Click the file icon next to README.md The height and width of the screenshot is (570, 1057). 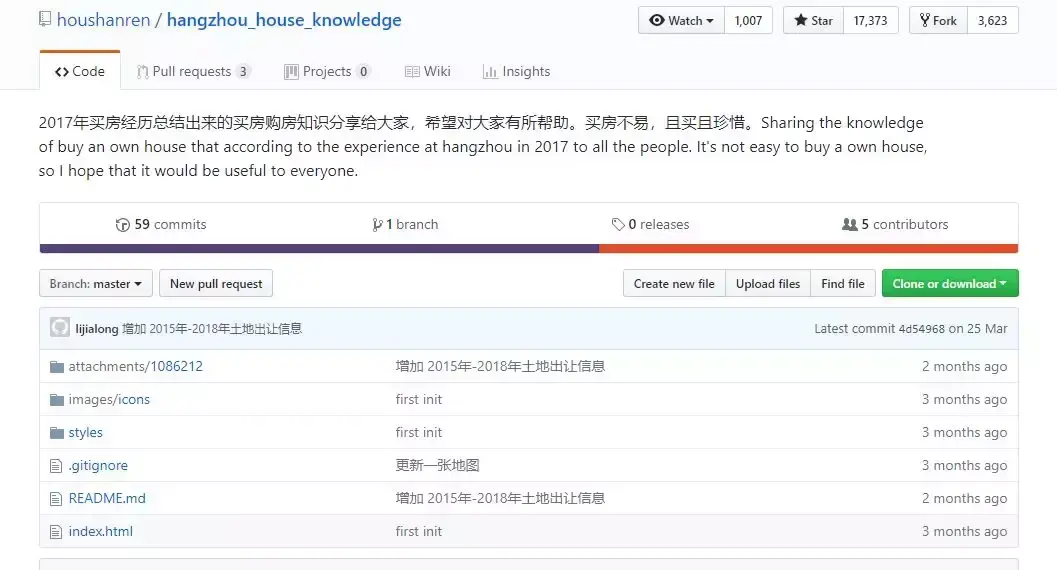pyautogui.click(x=57, y=498)
